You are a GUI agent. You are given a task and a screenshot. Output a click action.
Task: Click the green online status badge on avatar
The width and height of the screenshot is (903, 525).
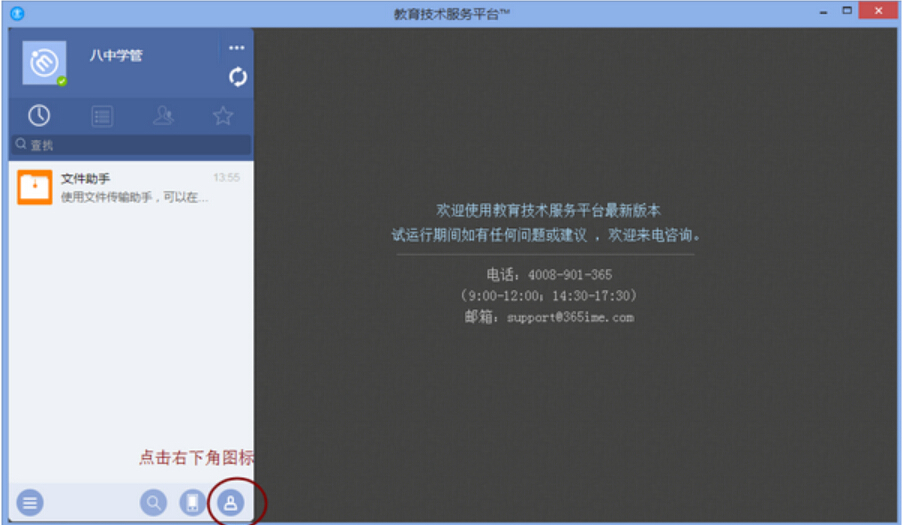tap(62, 81)
